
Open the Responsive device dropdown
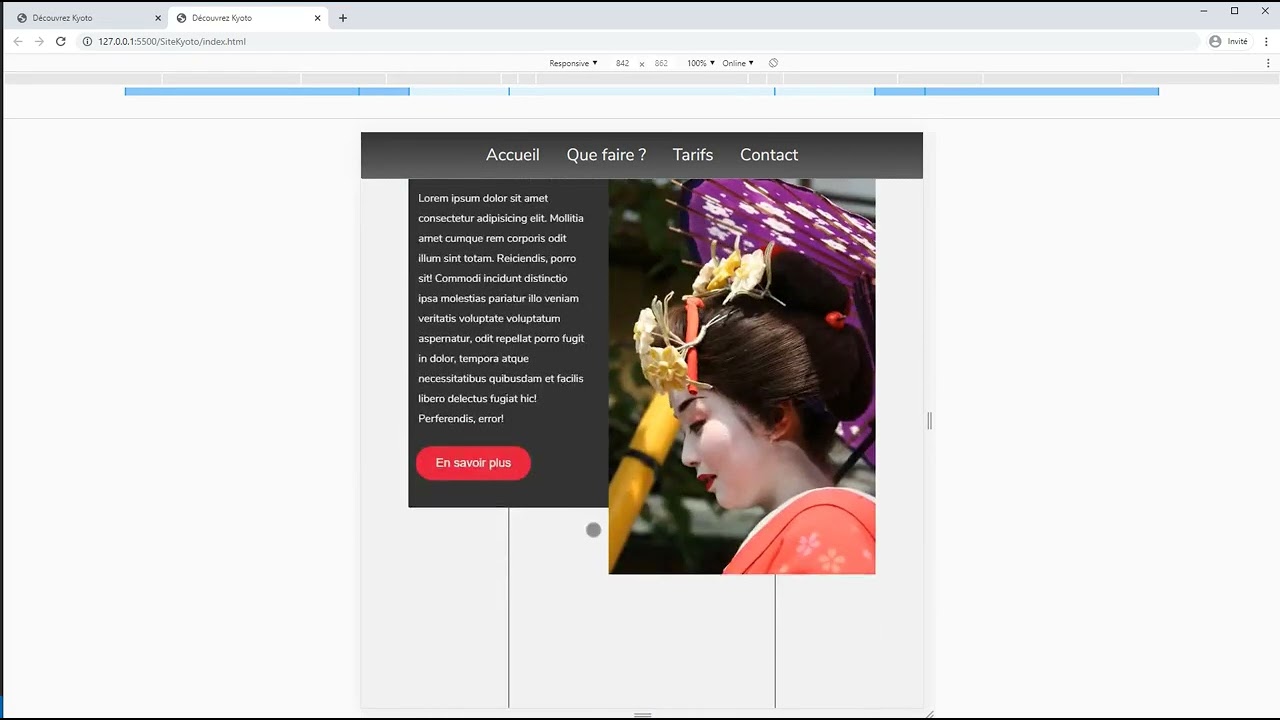573,63
